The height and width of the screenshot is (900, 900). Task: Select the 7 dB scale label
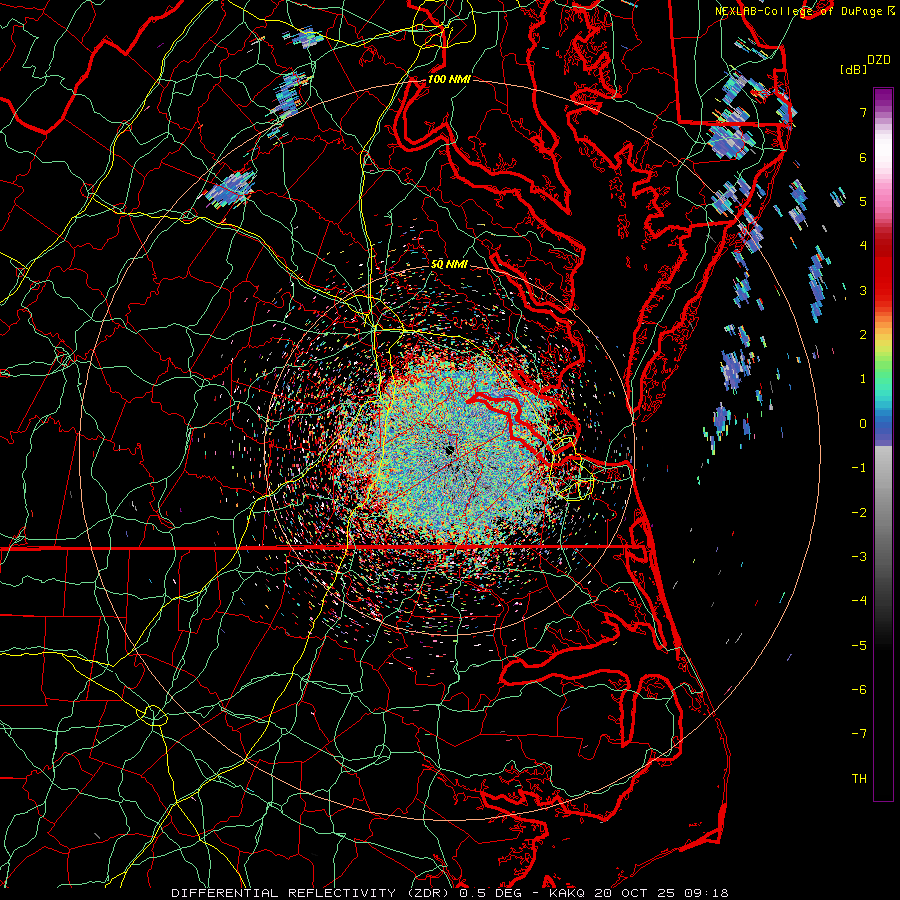coord(863,112)
